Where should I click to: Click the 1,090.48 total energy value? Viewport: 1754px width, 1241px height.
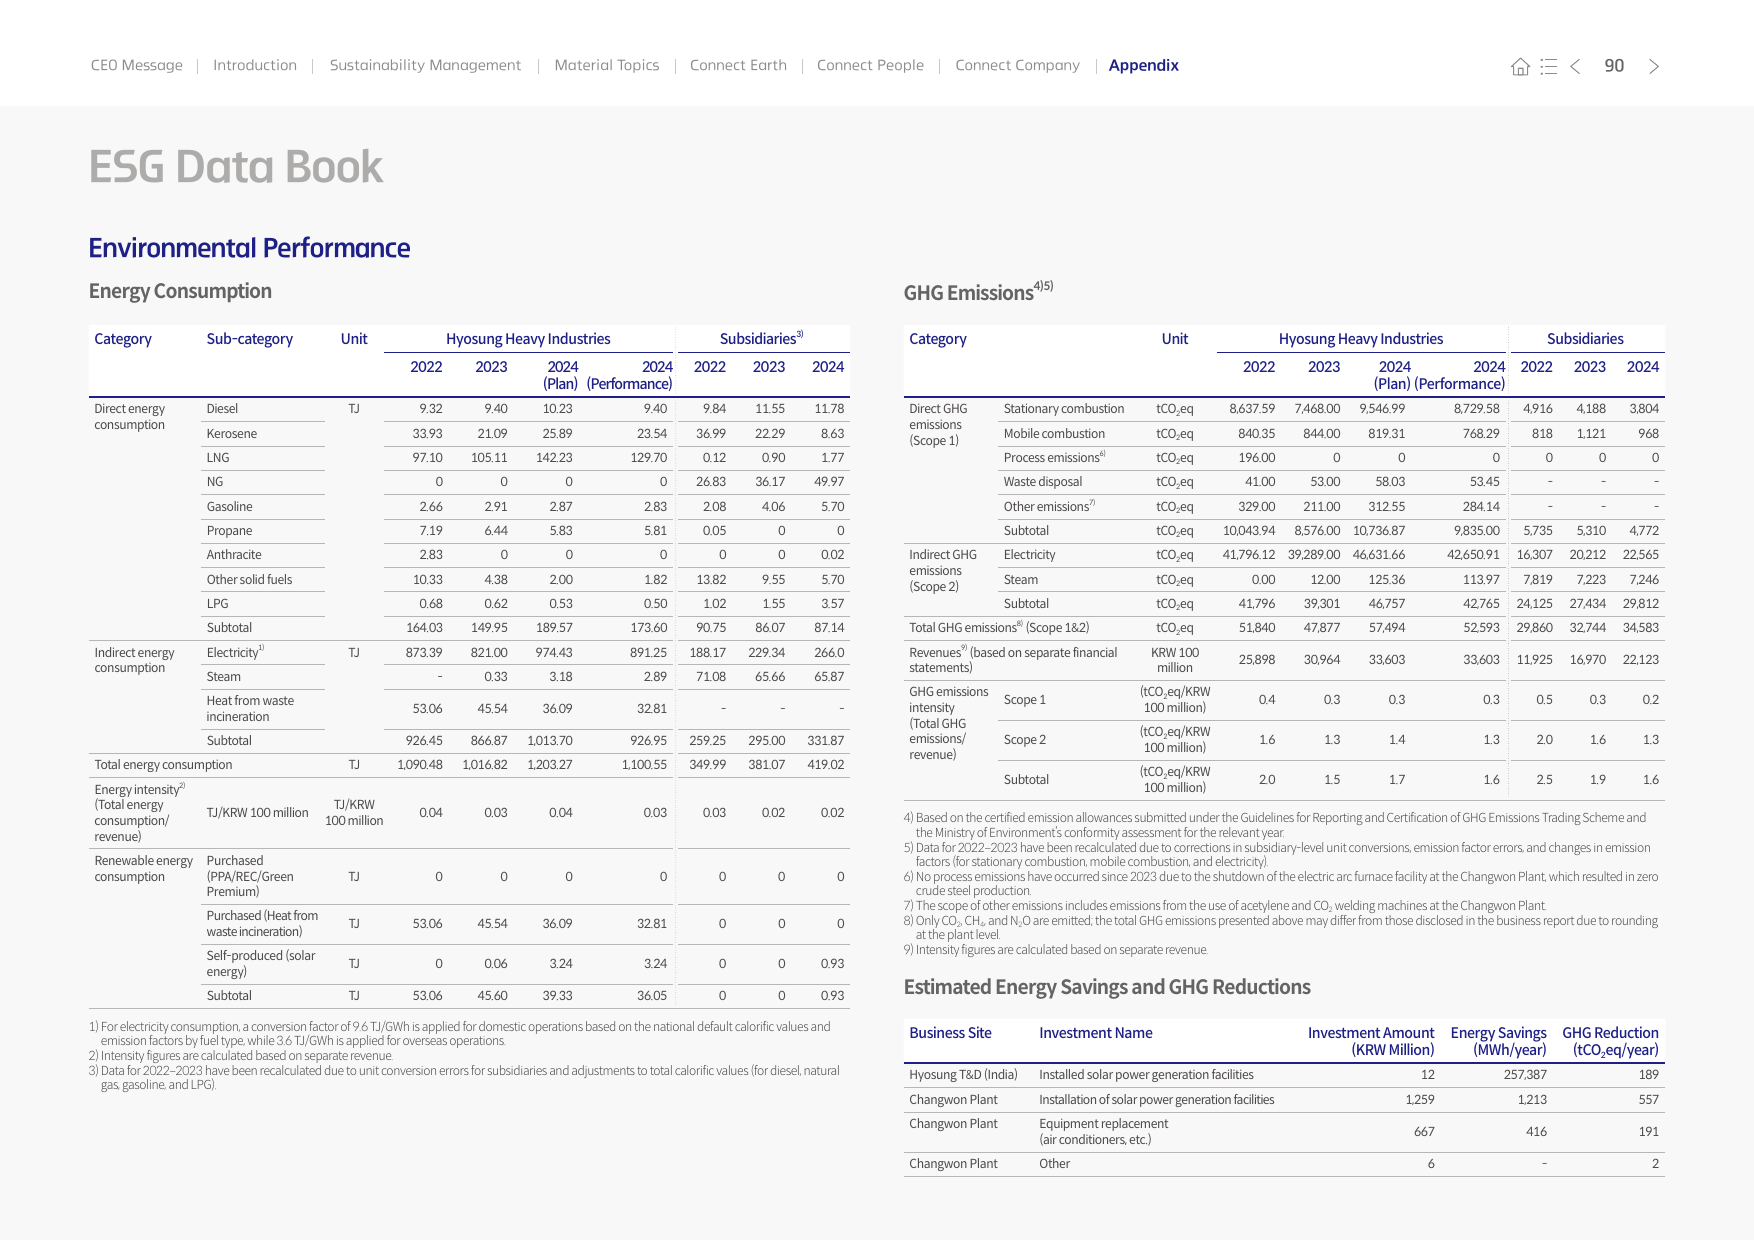(420, 765)
